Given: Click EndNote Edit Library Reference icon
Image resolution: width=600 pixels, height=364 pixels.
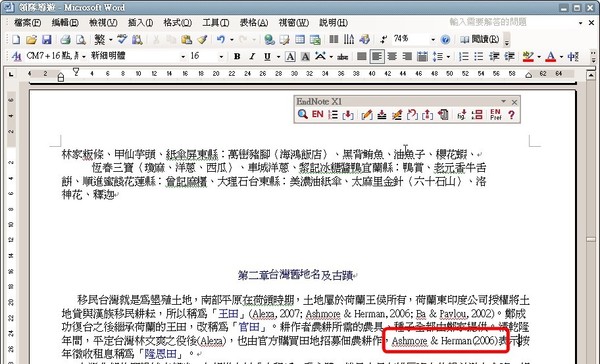Looking at the screenshot, I should (x=397, y=114).
